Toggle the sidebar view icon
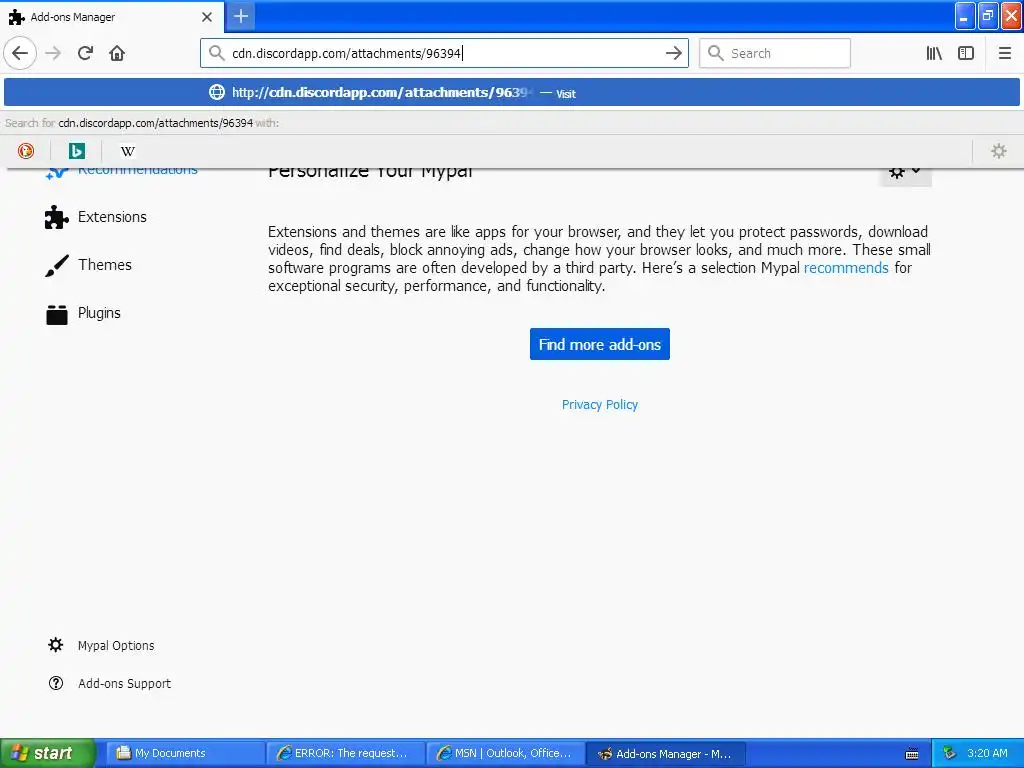1024x768 pixels. (966, 53)
